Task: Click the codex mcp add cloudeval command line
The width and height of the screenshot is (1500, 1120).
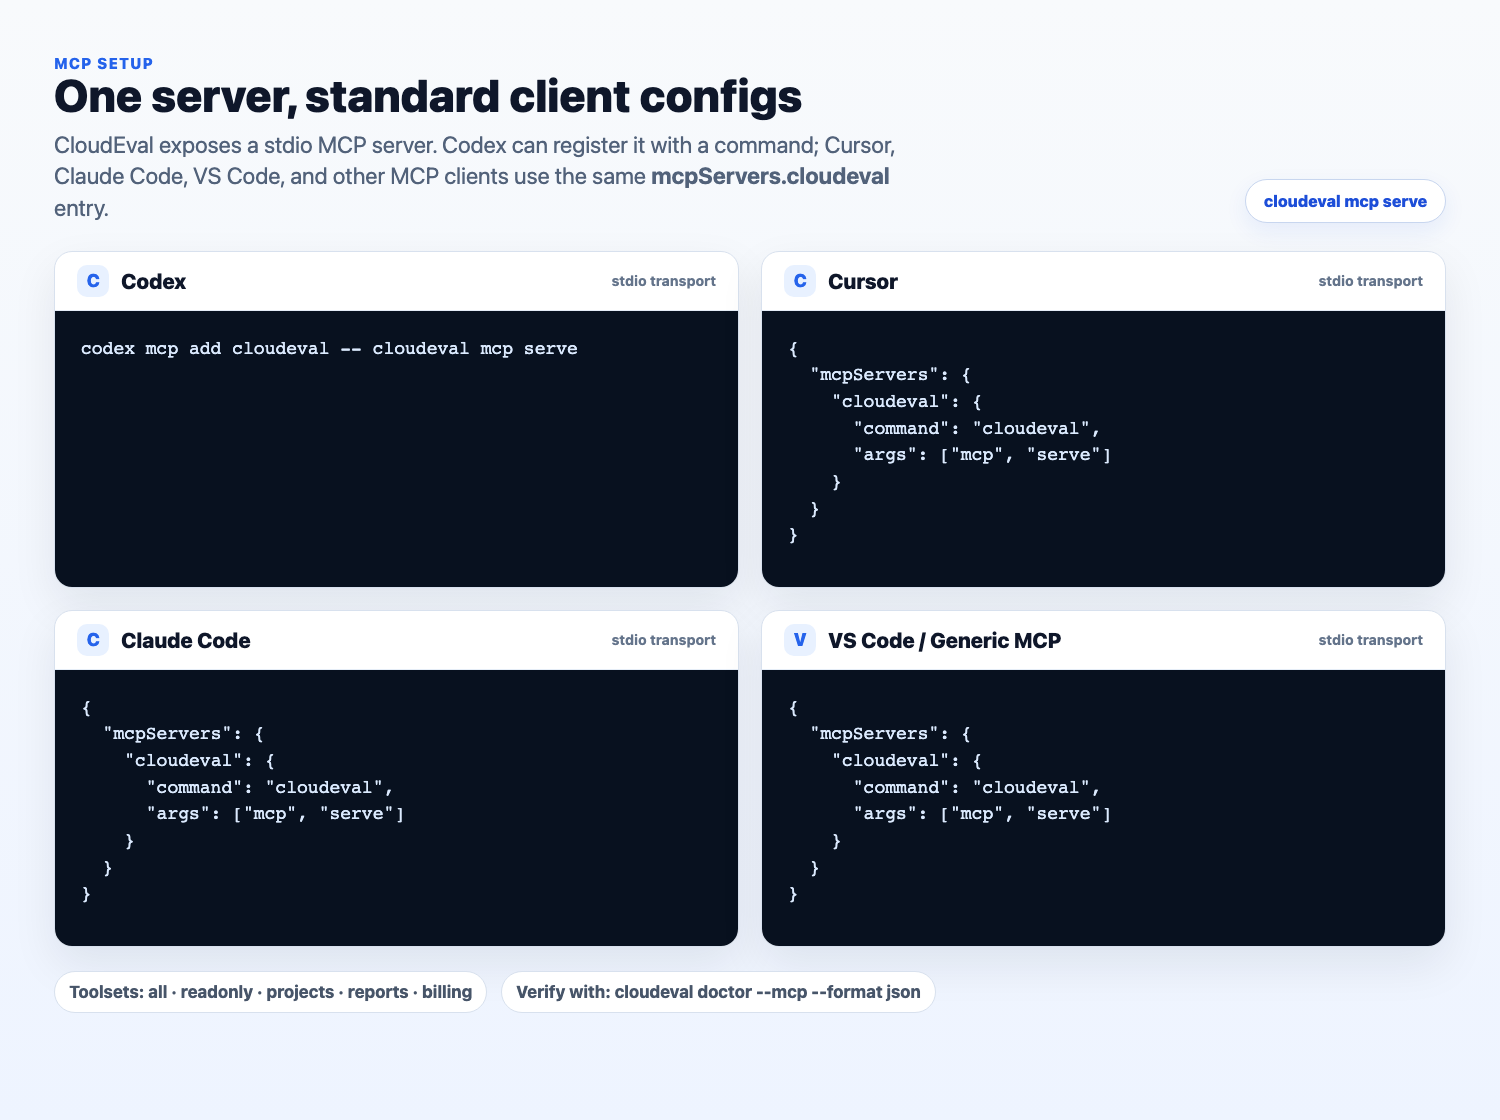Action: pos(329,349)
